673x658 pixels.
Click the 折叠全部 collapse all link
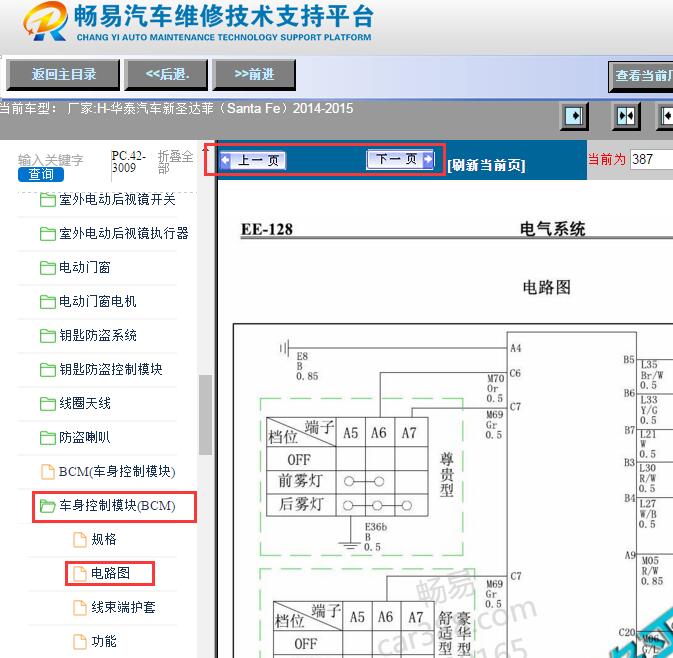176,162
